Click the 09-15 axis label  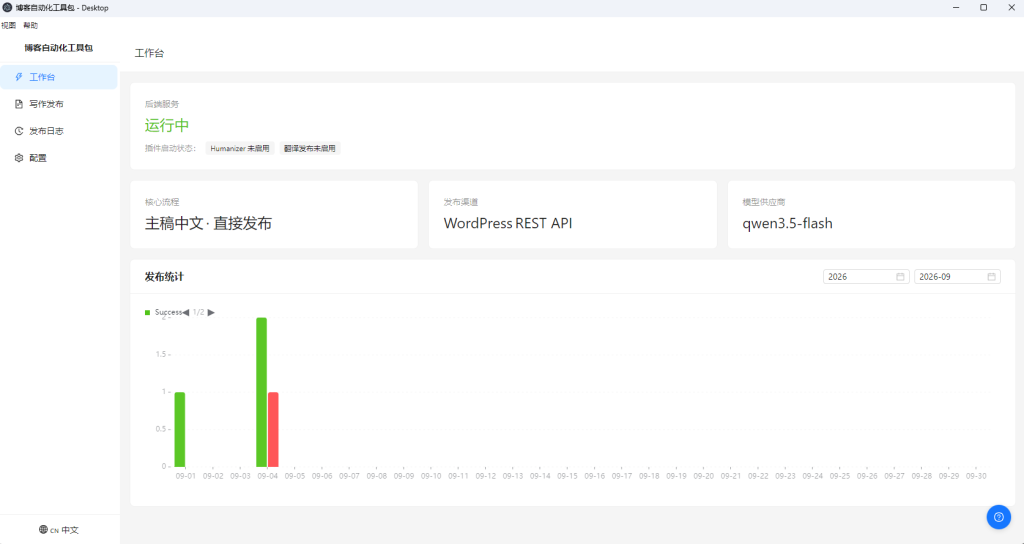click(568, 476)
